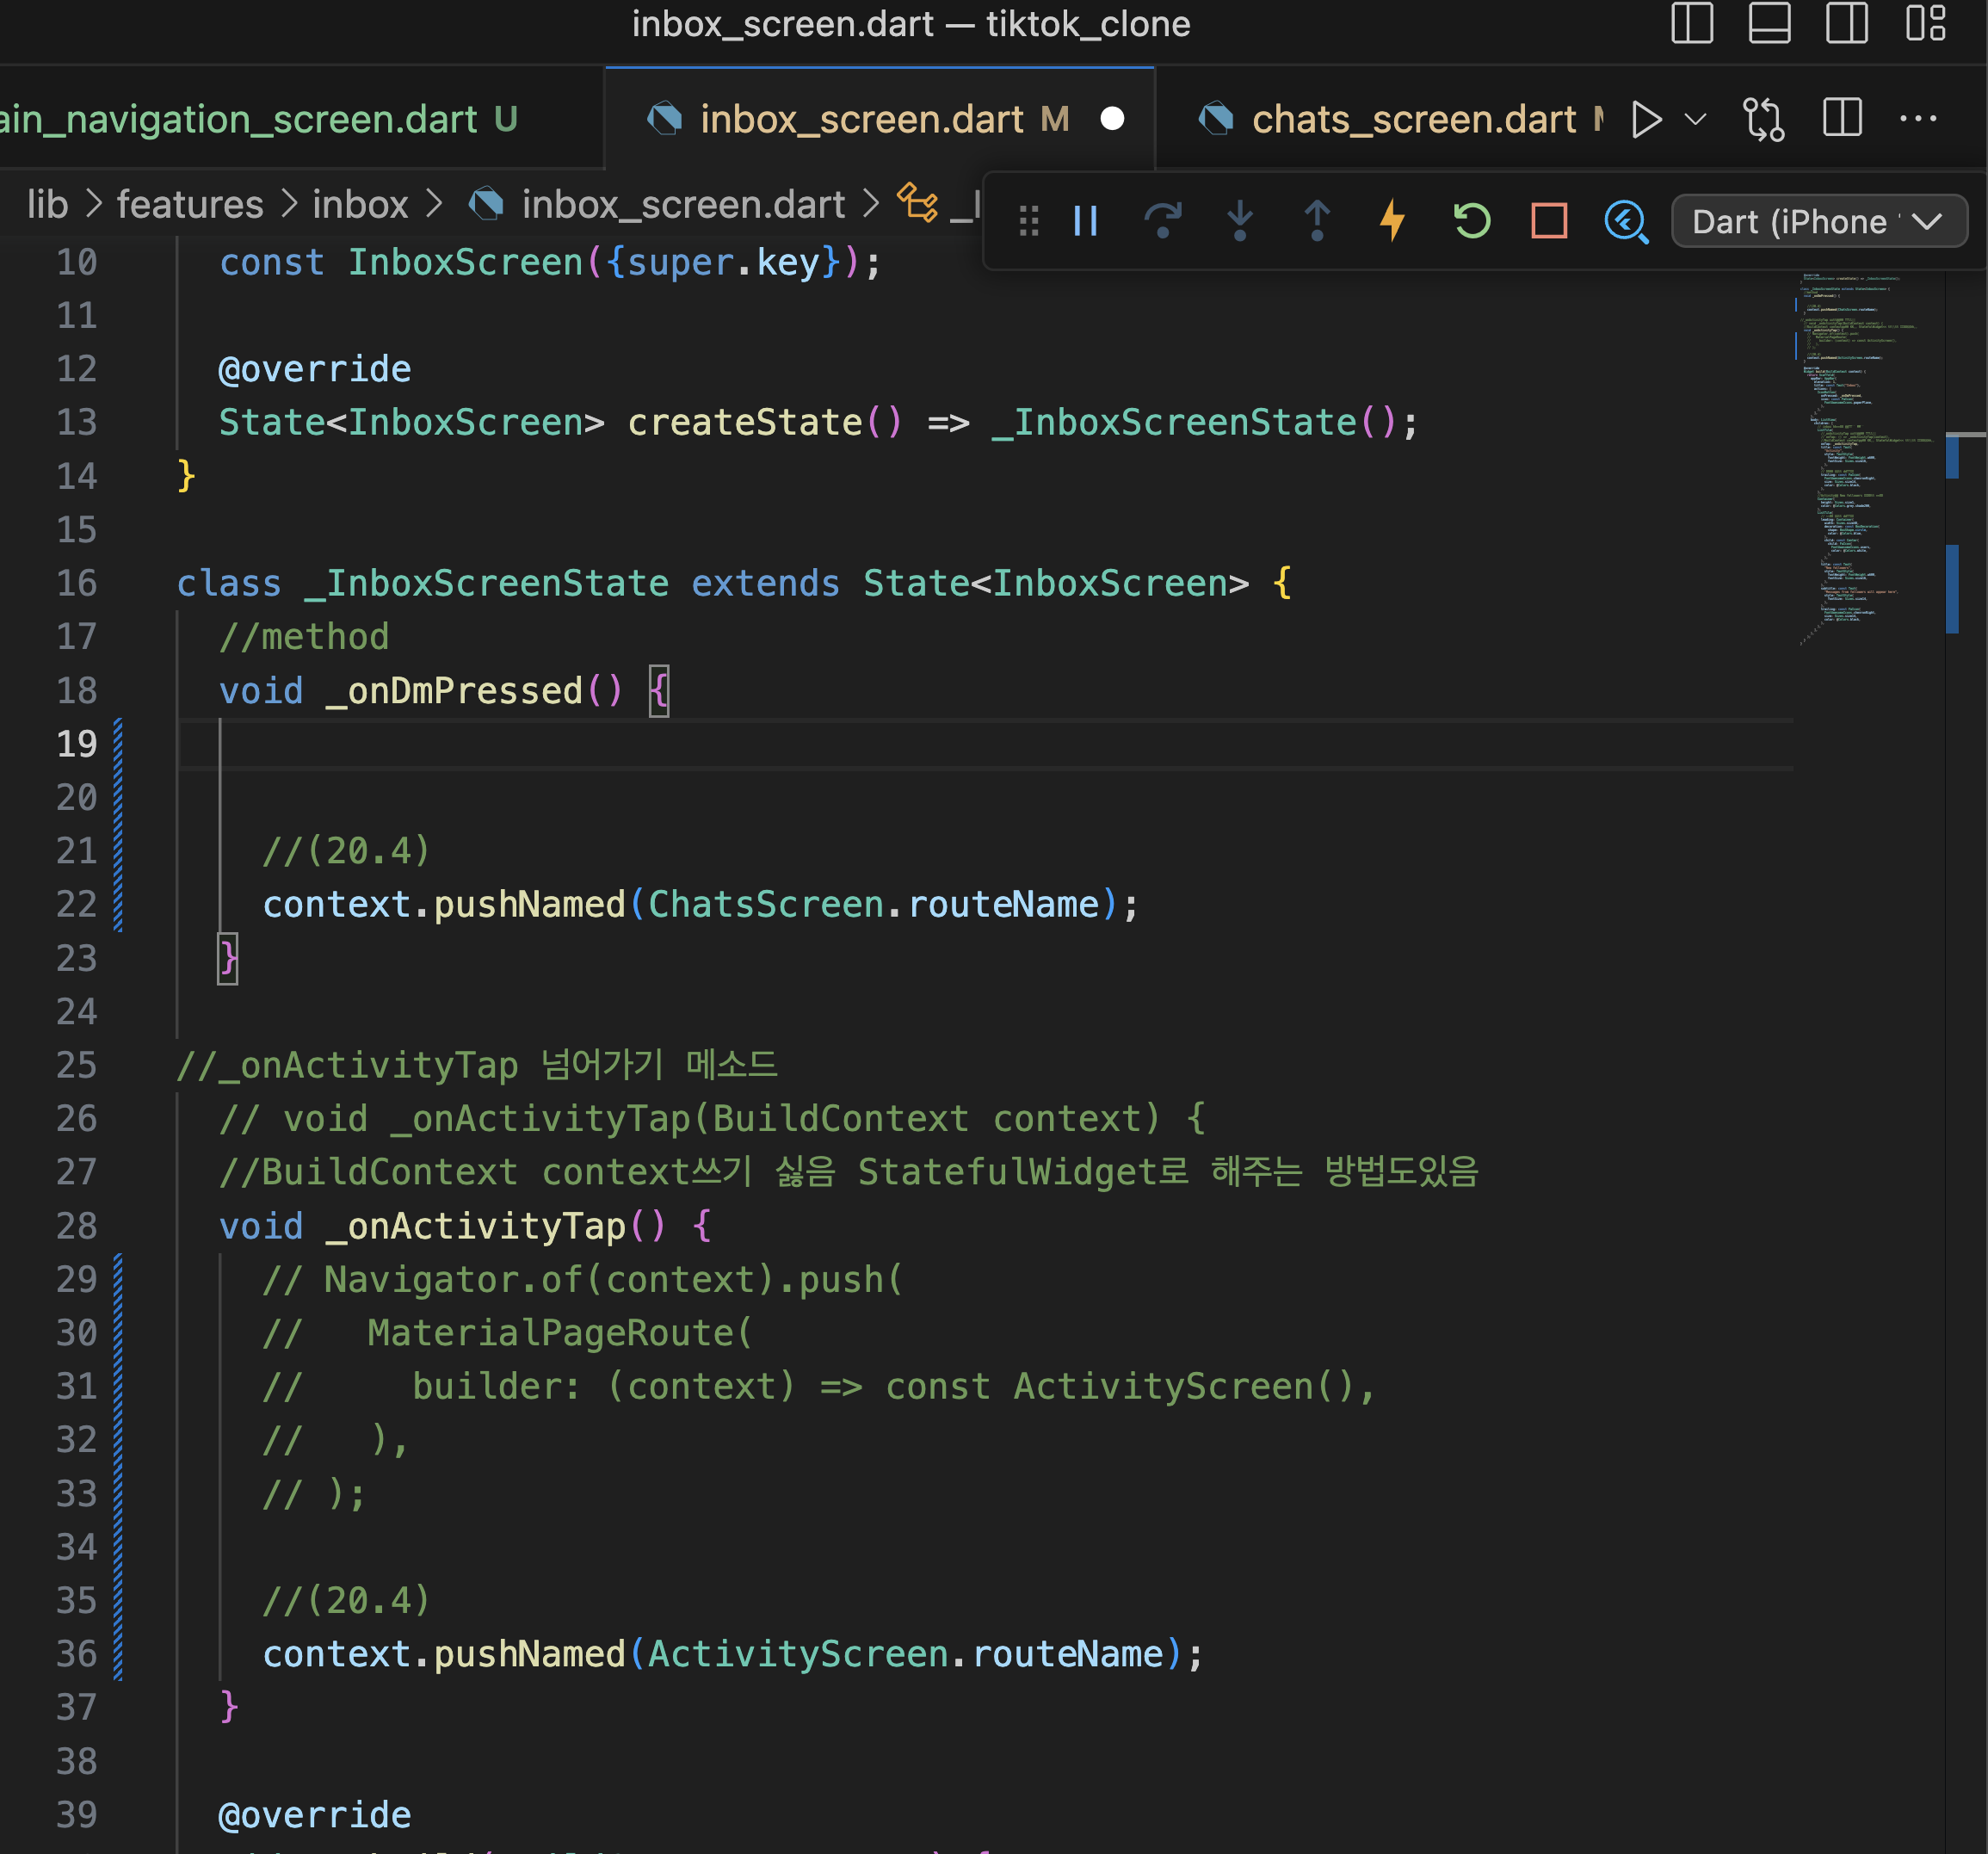Click the debug Step Into icon
1988x1854 pixels.
point(1240,221)
